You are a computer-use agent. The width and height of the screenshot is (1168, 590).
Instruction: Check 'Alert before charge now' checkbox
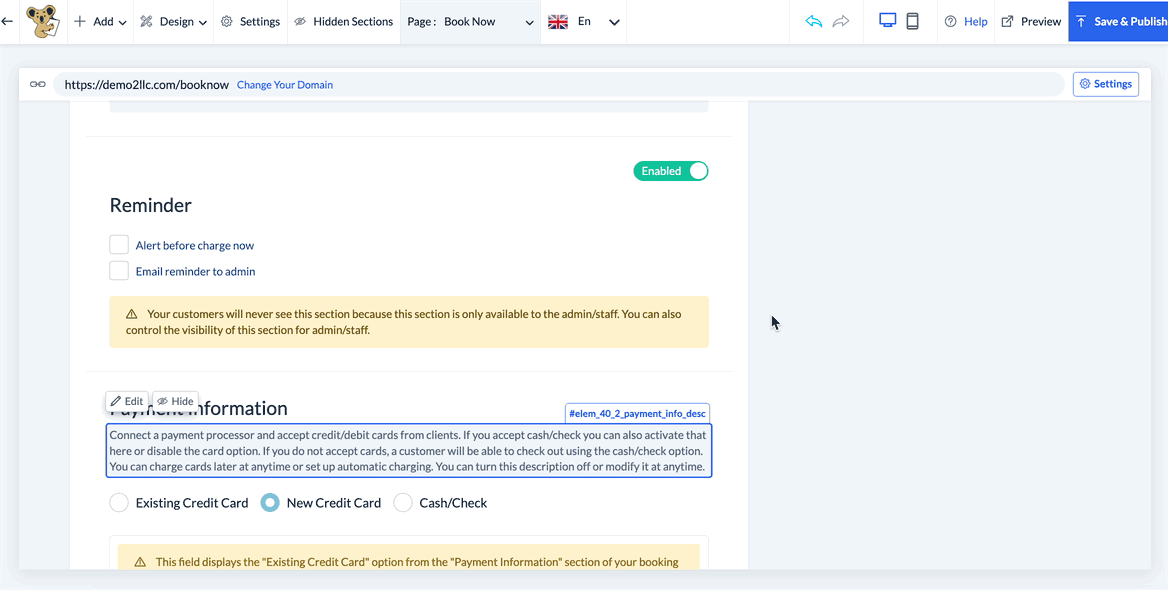point(119,245)
